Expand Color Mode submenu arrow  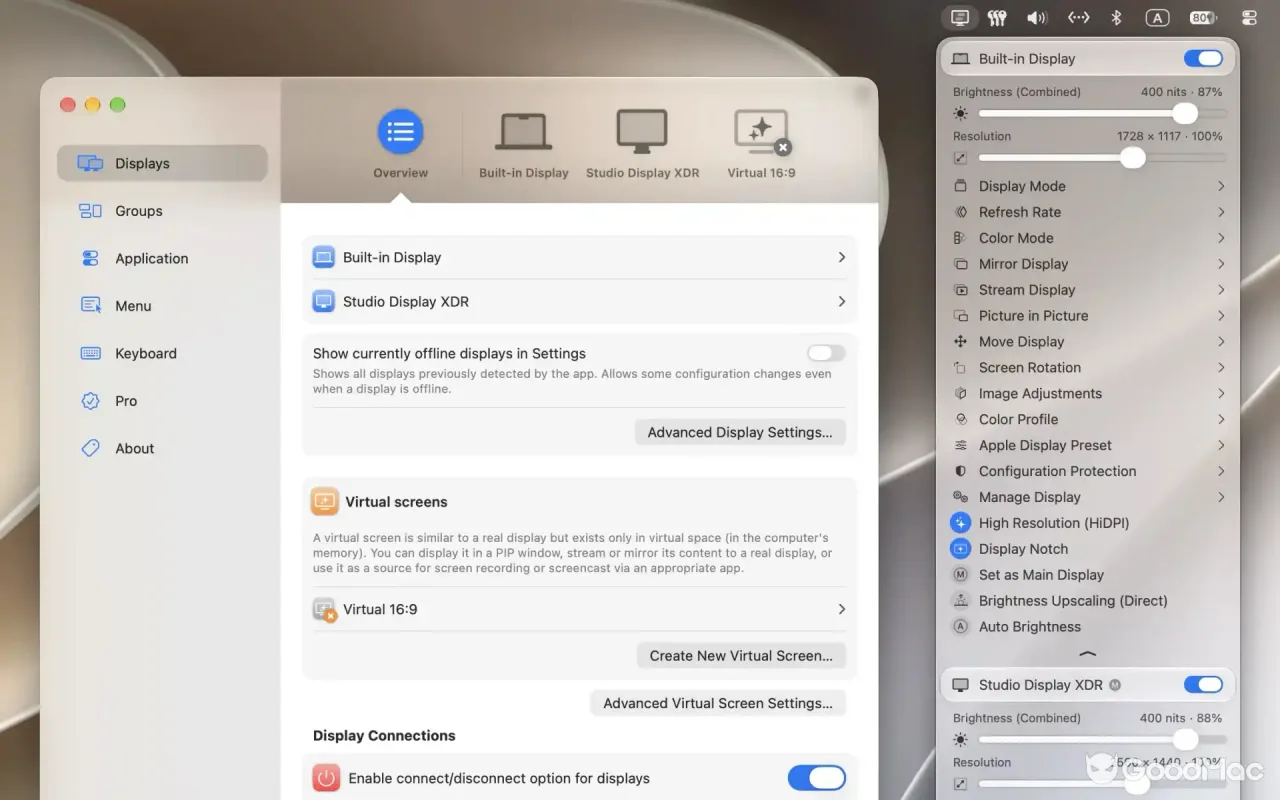[1221, 238]
